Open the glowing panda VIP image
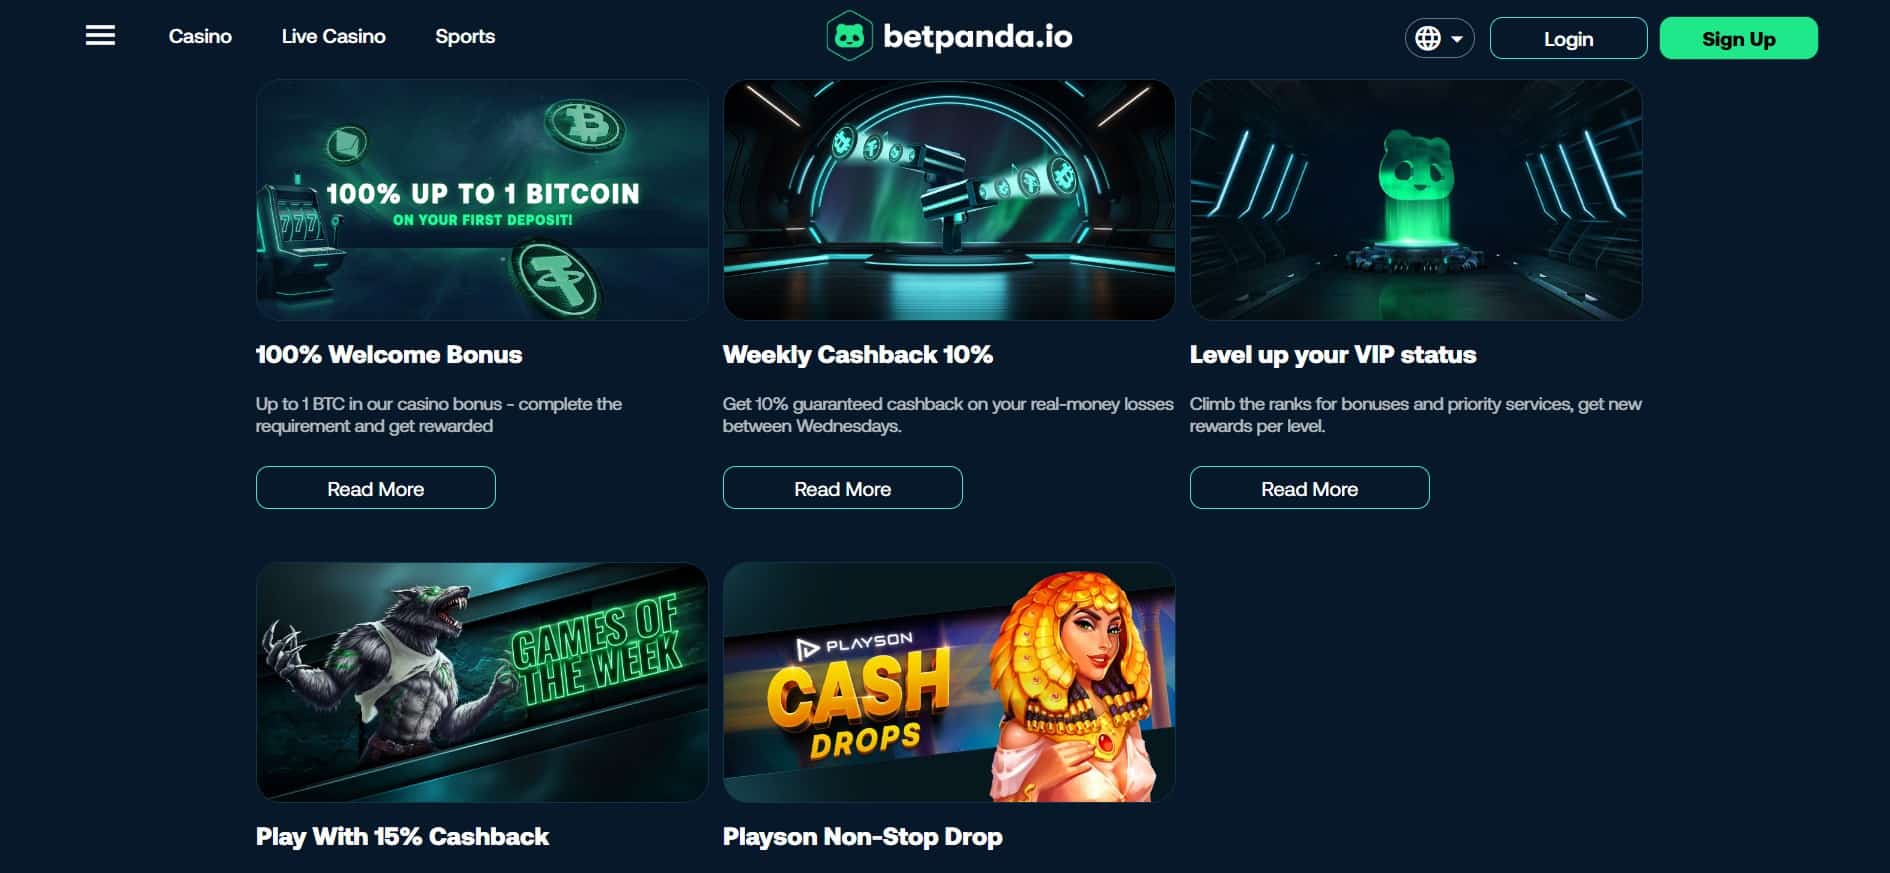The width and height of the screenshot is (1890, 873). (x=1416, y=200)
